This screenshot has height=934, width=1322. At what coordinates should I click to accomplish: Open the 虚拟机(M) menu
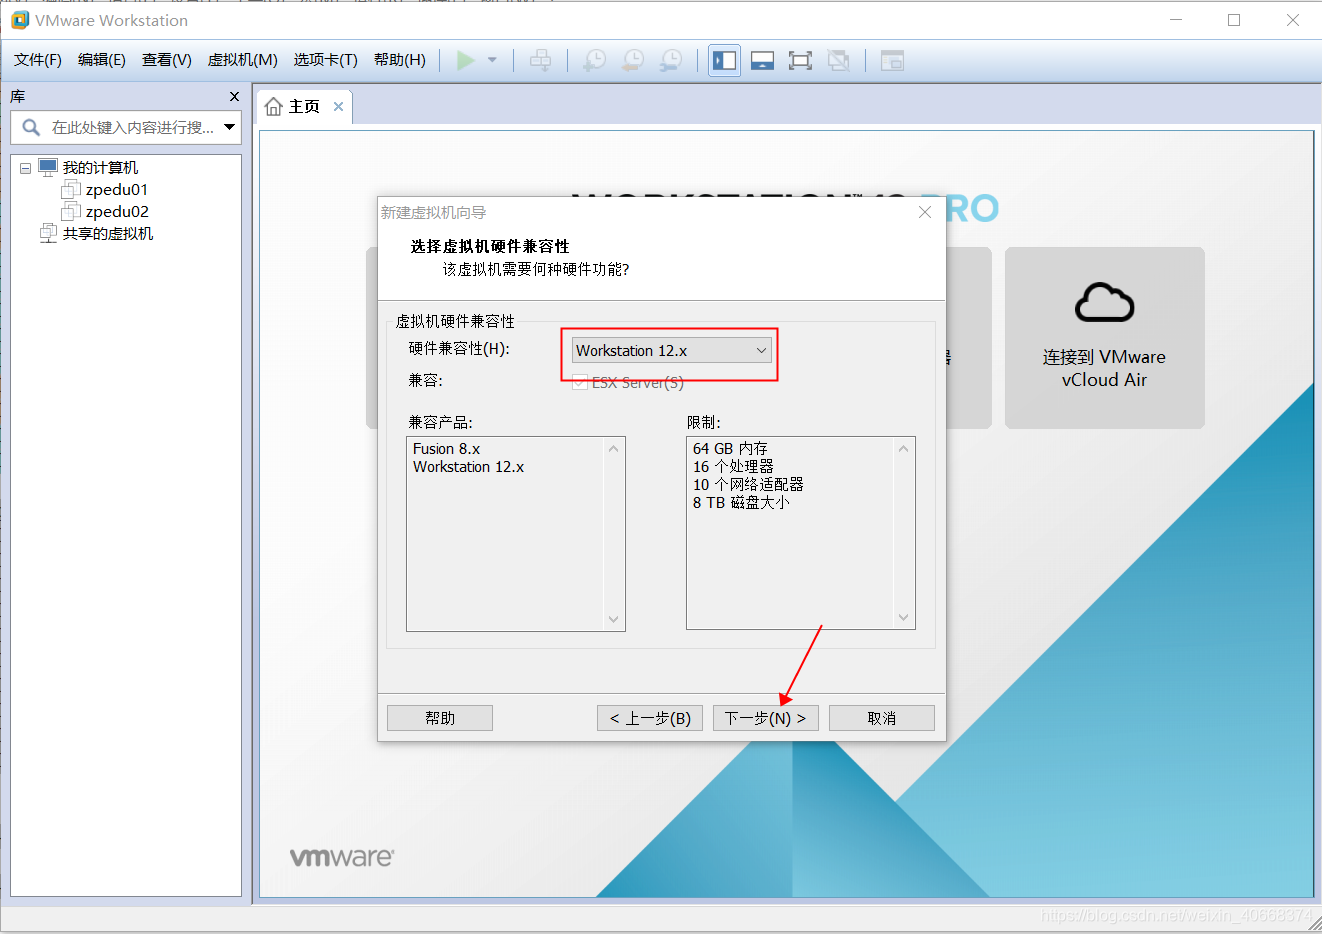coord(243,60)
